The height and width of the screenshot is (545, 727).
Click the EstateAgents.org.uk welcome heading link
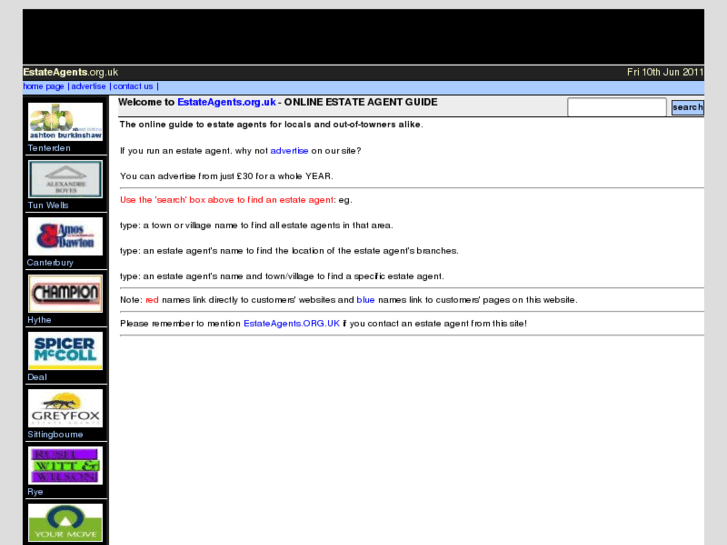(x=226, y=102)
